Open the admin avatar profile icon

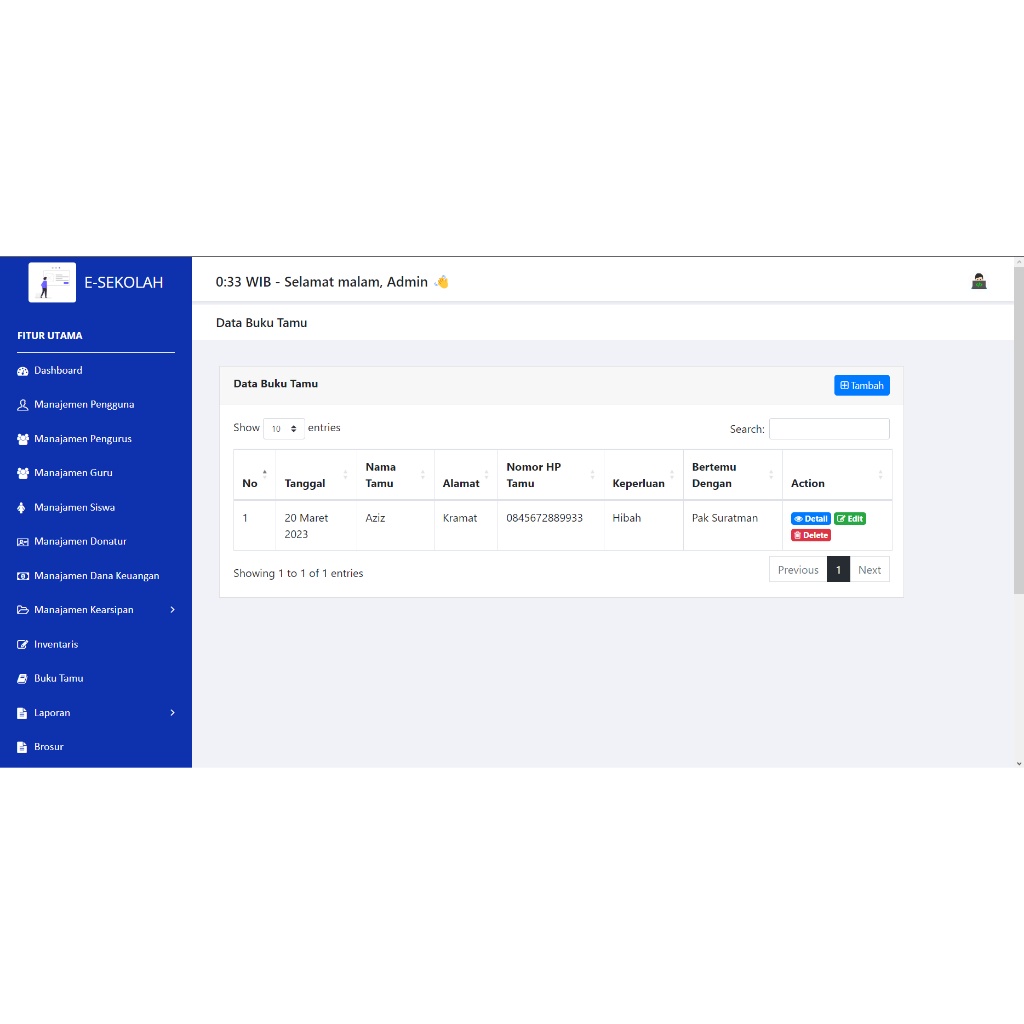click(978, 281)
